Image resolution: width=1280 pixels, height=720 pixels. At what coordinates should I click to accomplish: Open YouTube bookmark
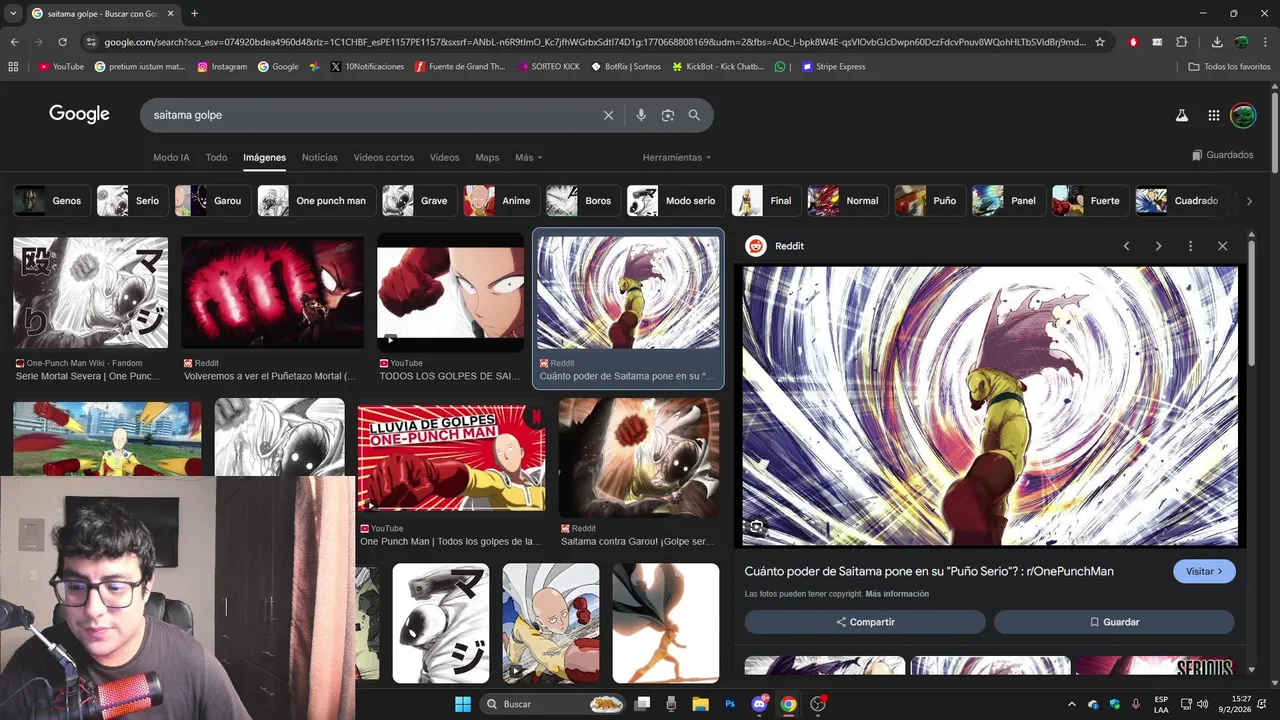tap(61, 67)
